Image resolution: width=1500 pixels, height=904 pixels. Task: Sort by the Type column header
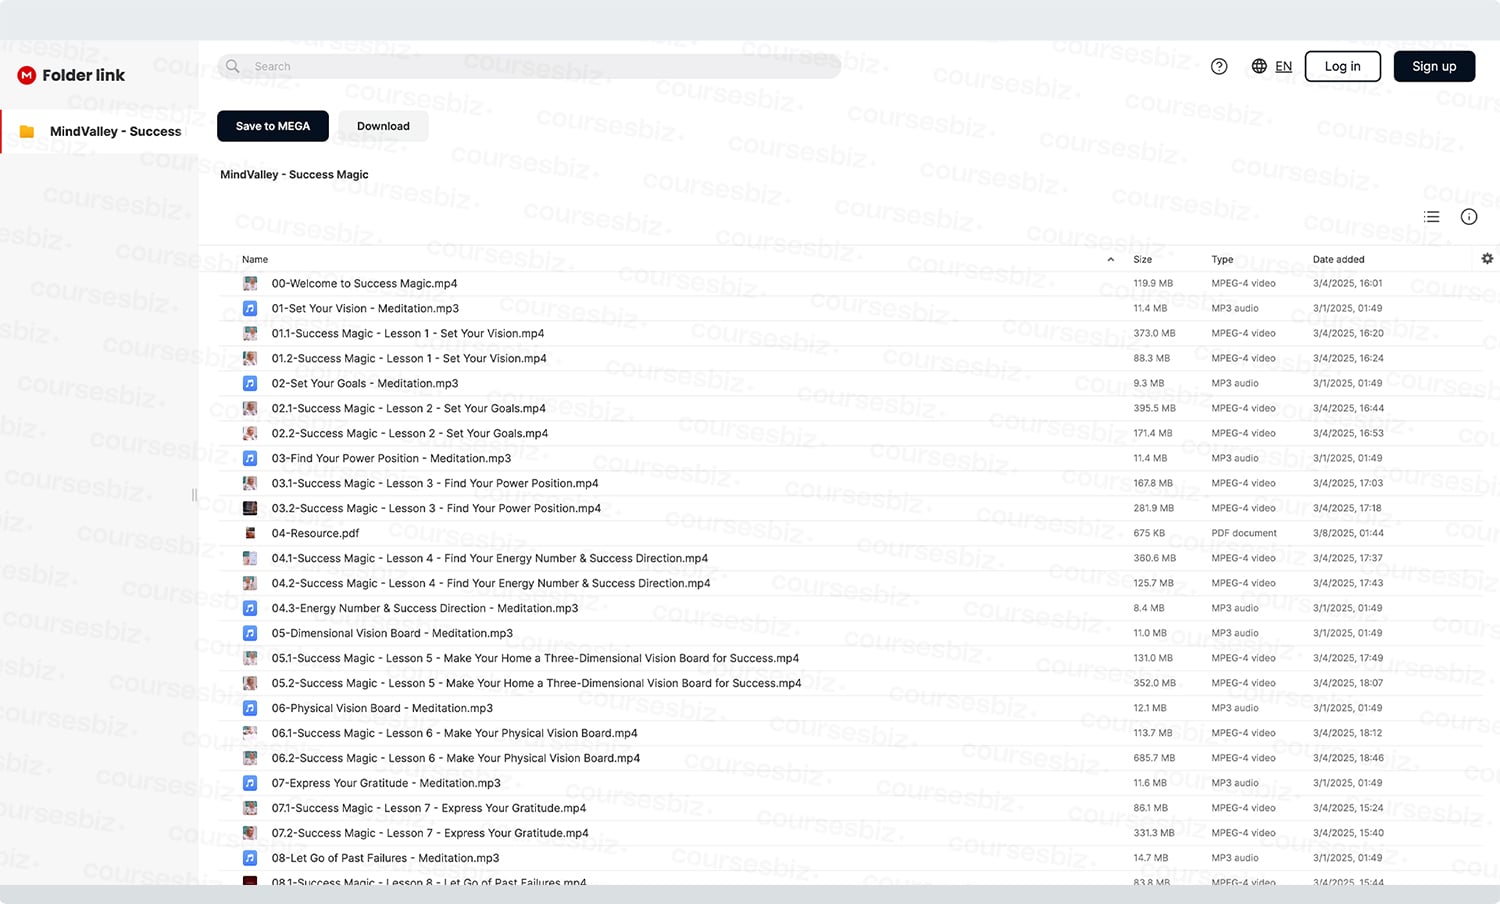coord(1222,259)
